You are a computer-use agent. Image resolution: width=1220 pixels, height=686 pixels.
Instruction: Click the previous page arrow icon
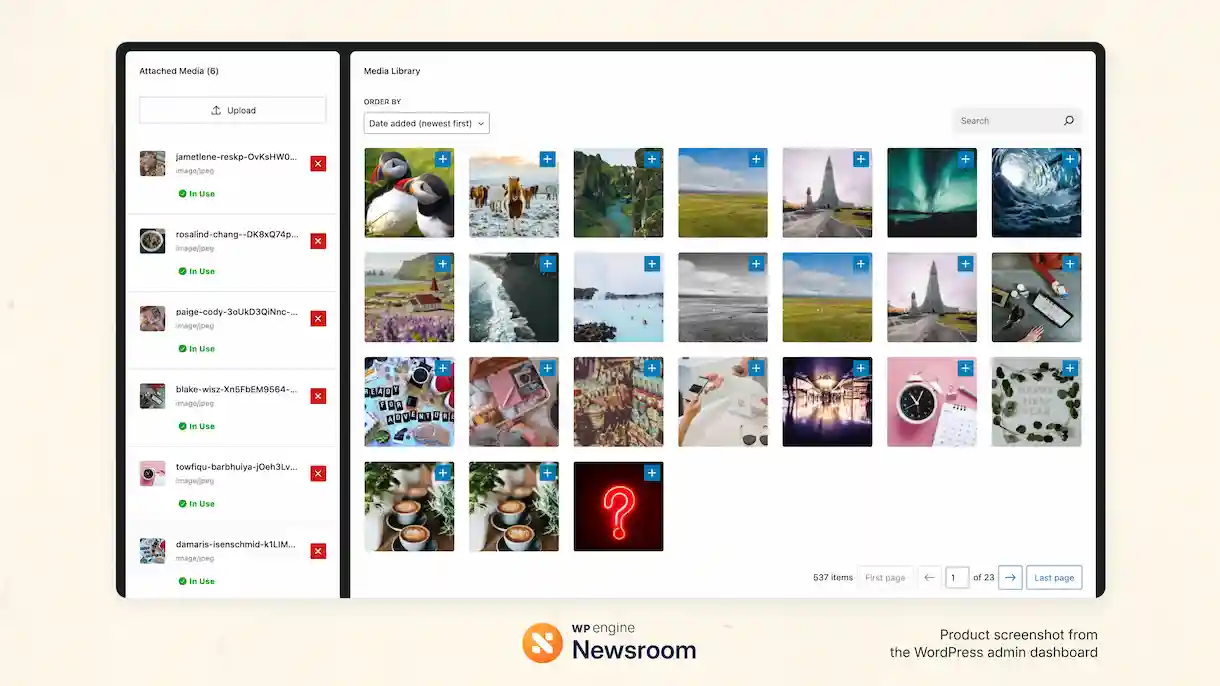pos(928,577)
